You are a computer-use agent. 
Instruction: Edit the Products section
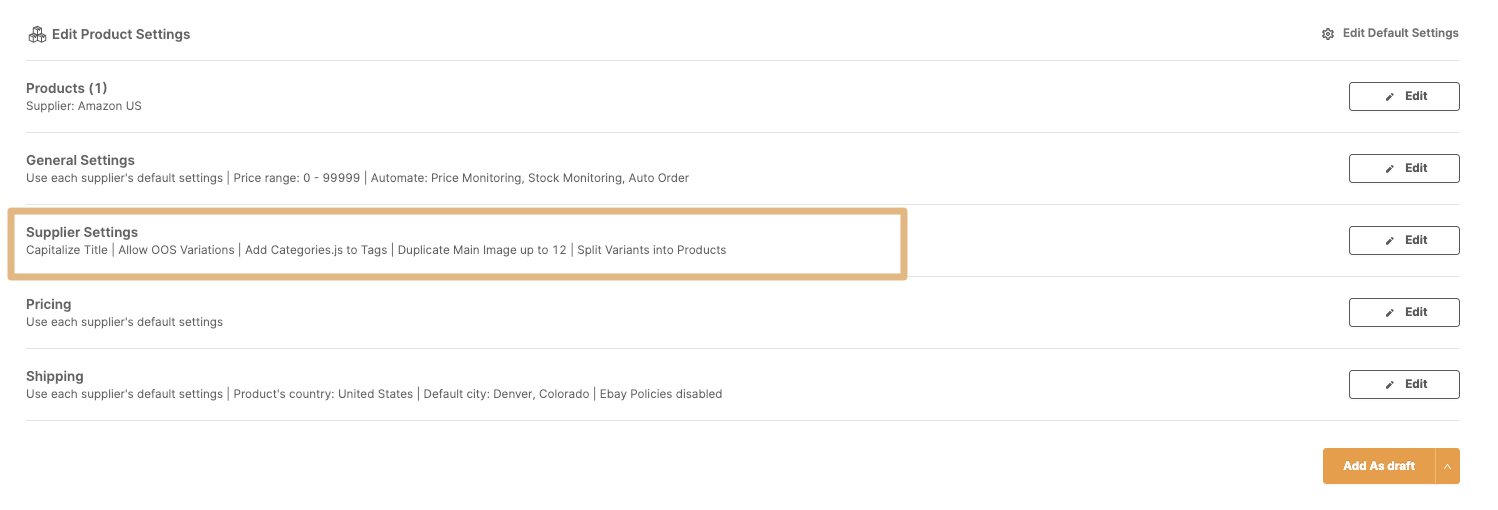point(1404,96)
